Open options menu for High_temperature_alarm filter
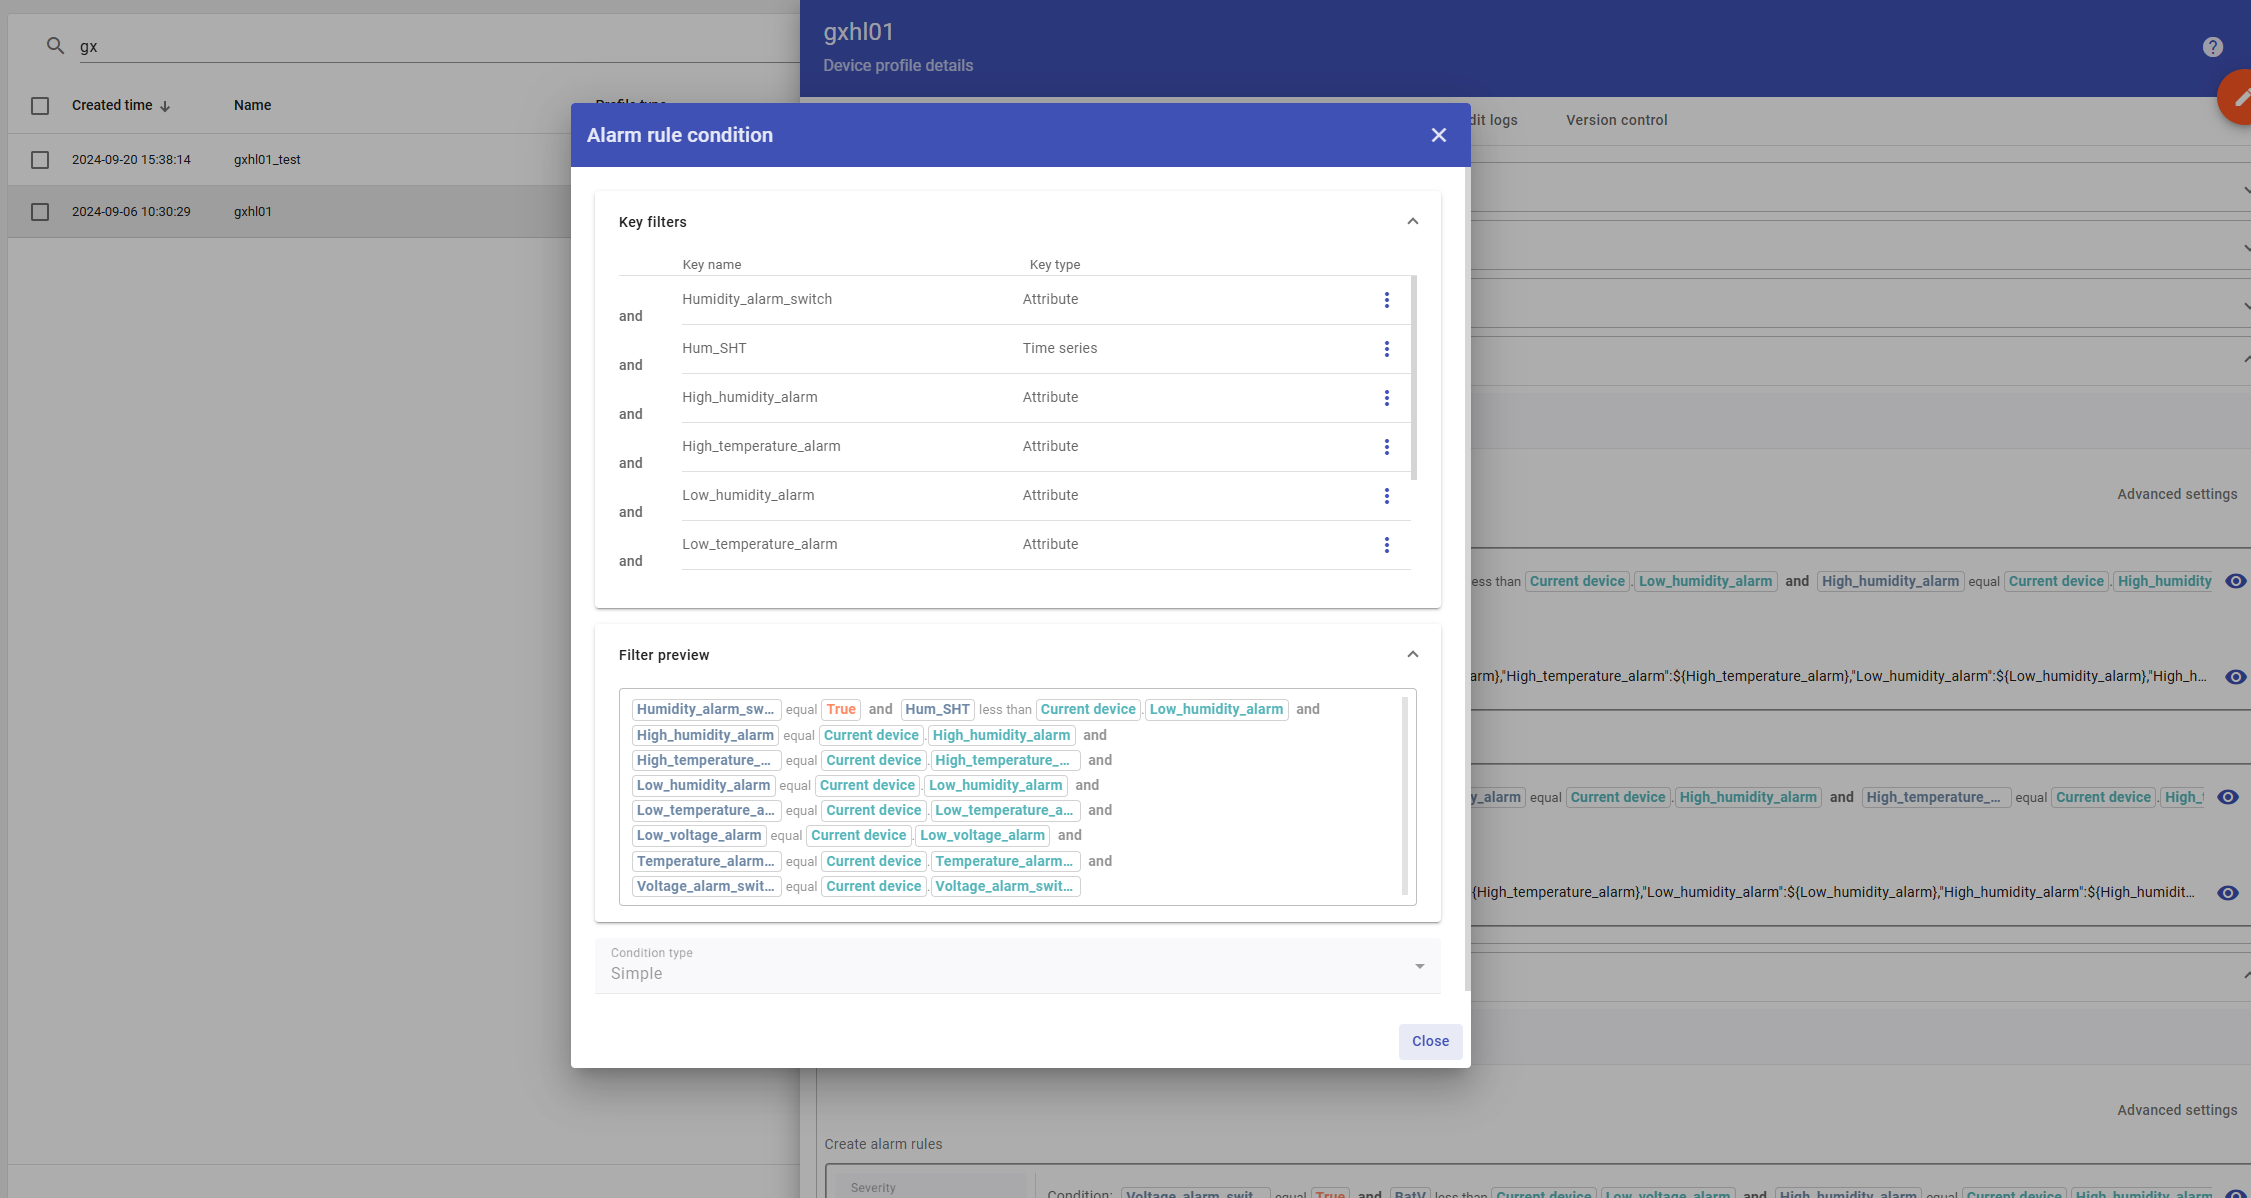Image resolution: width=2251 pixels, height=1198 pixels. click(x=1386, y=447)
